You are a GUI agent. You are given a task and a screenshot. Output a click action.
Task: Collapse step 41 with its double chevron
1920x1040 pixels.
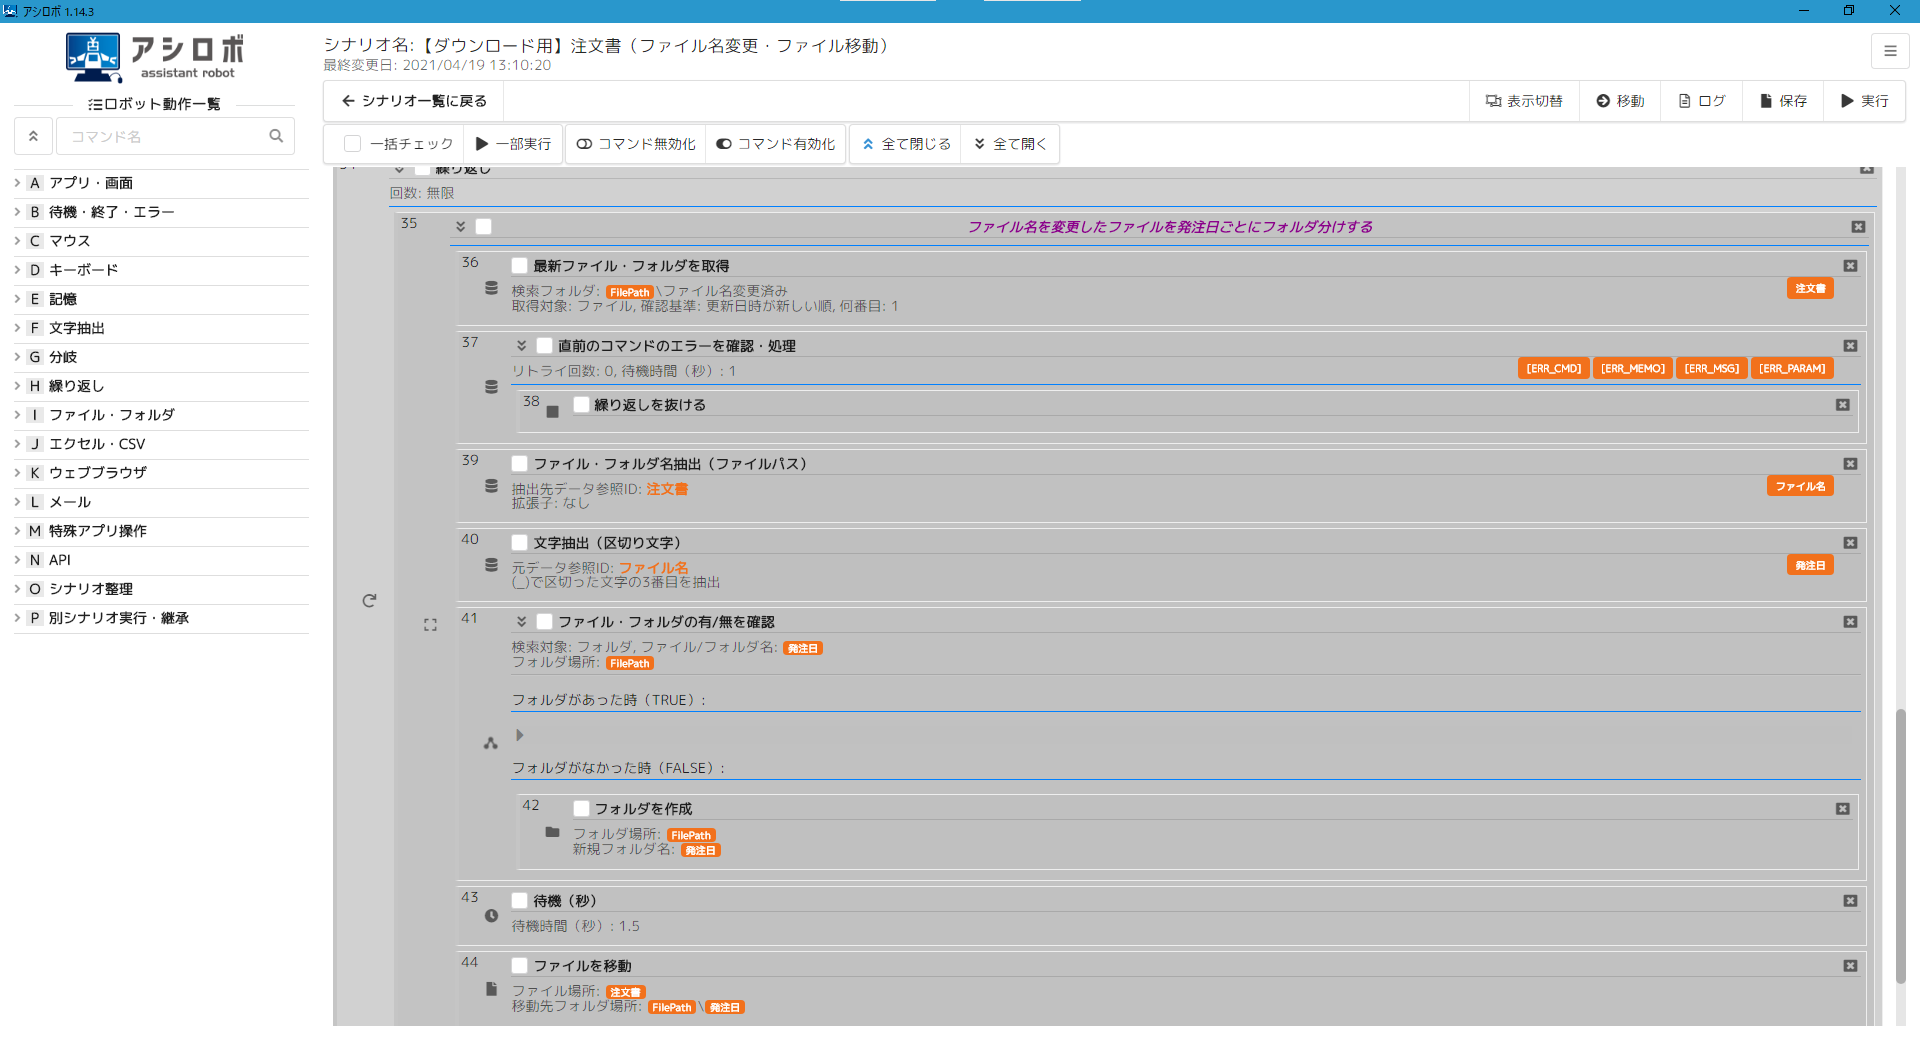(x=521, y=622)
